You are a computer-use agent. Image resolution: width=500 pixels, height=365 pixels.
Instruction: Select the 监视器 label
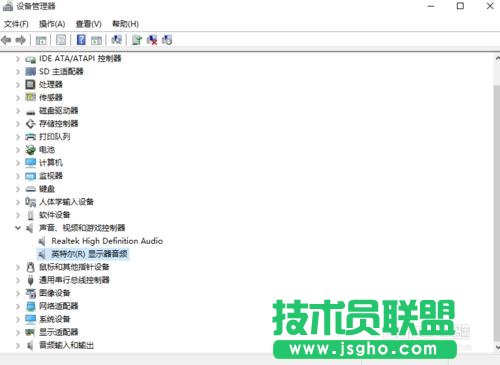click(x=51, y=176)
